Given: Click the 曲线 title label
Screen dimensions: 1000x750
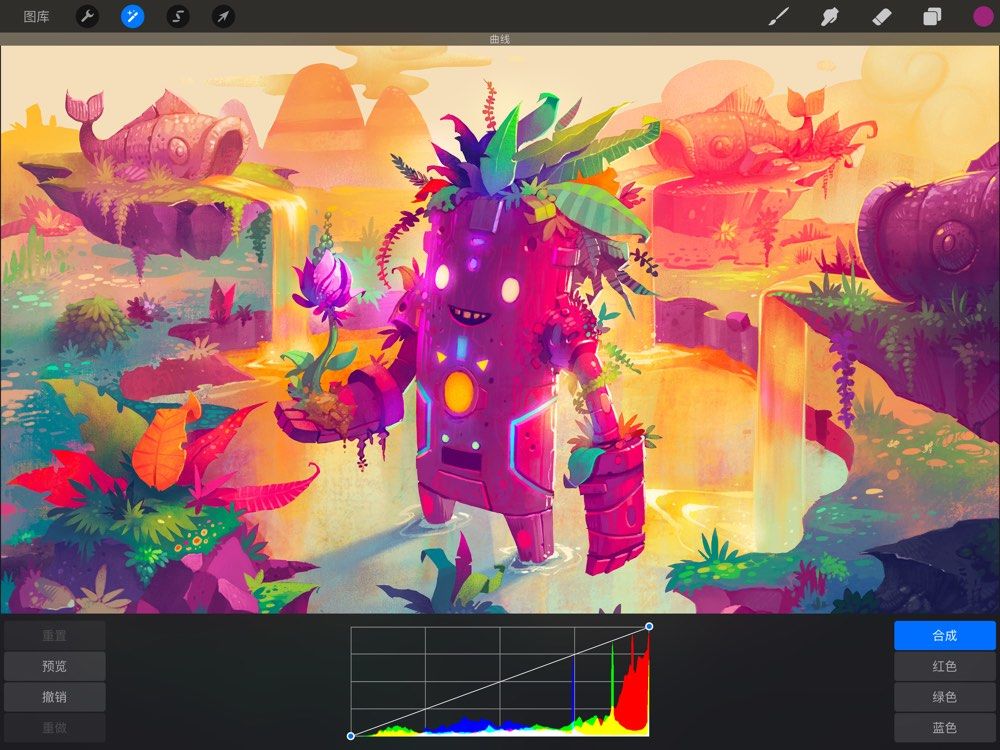Looking at the screenshot, I should coord(500,39).
